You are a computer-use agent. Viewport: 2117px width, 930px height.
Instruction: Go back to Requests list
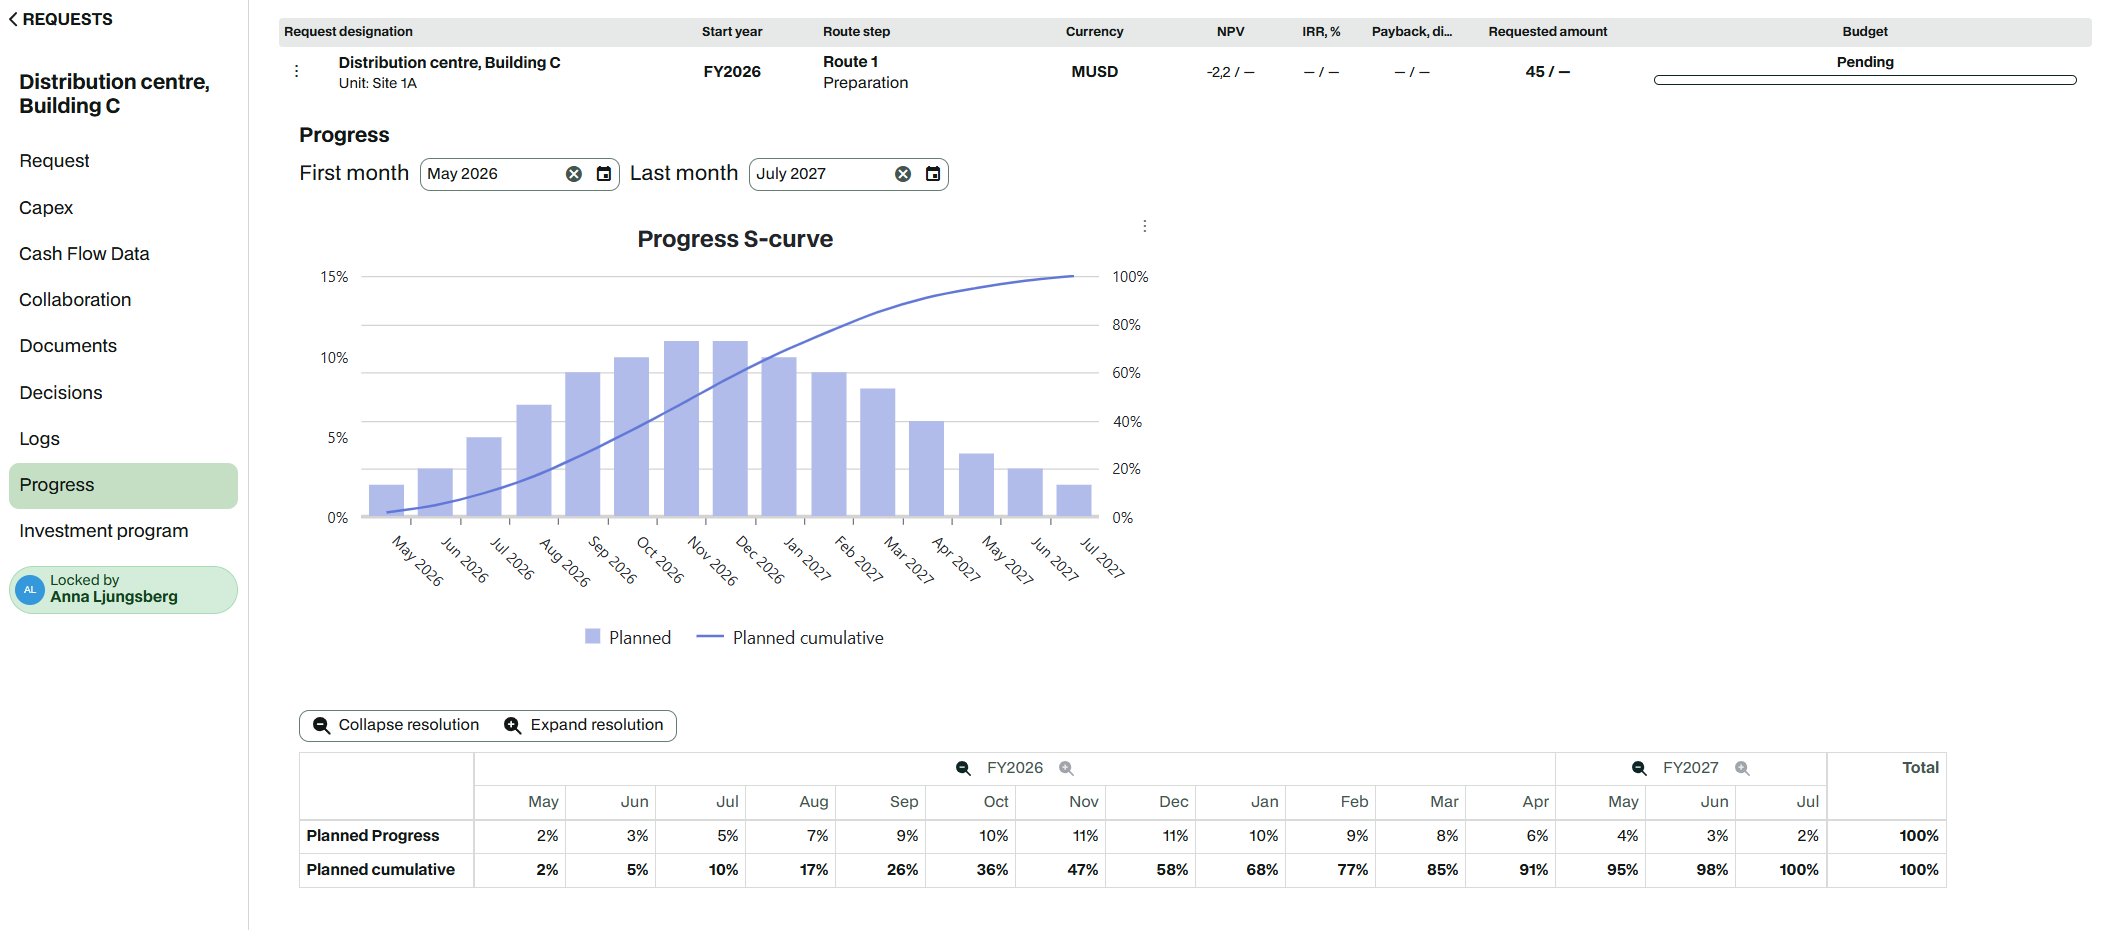(x=60, y=19)
